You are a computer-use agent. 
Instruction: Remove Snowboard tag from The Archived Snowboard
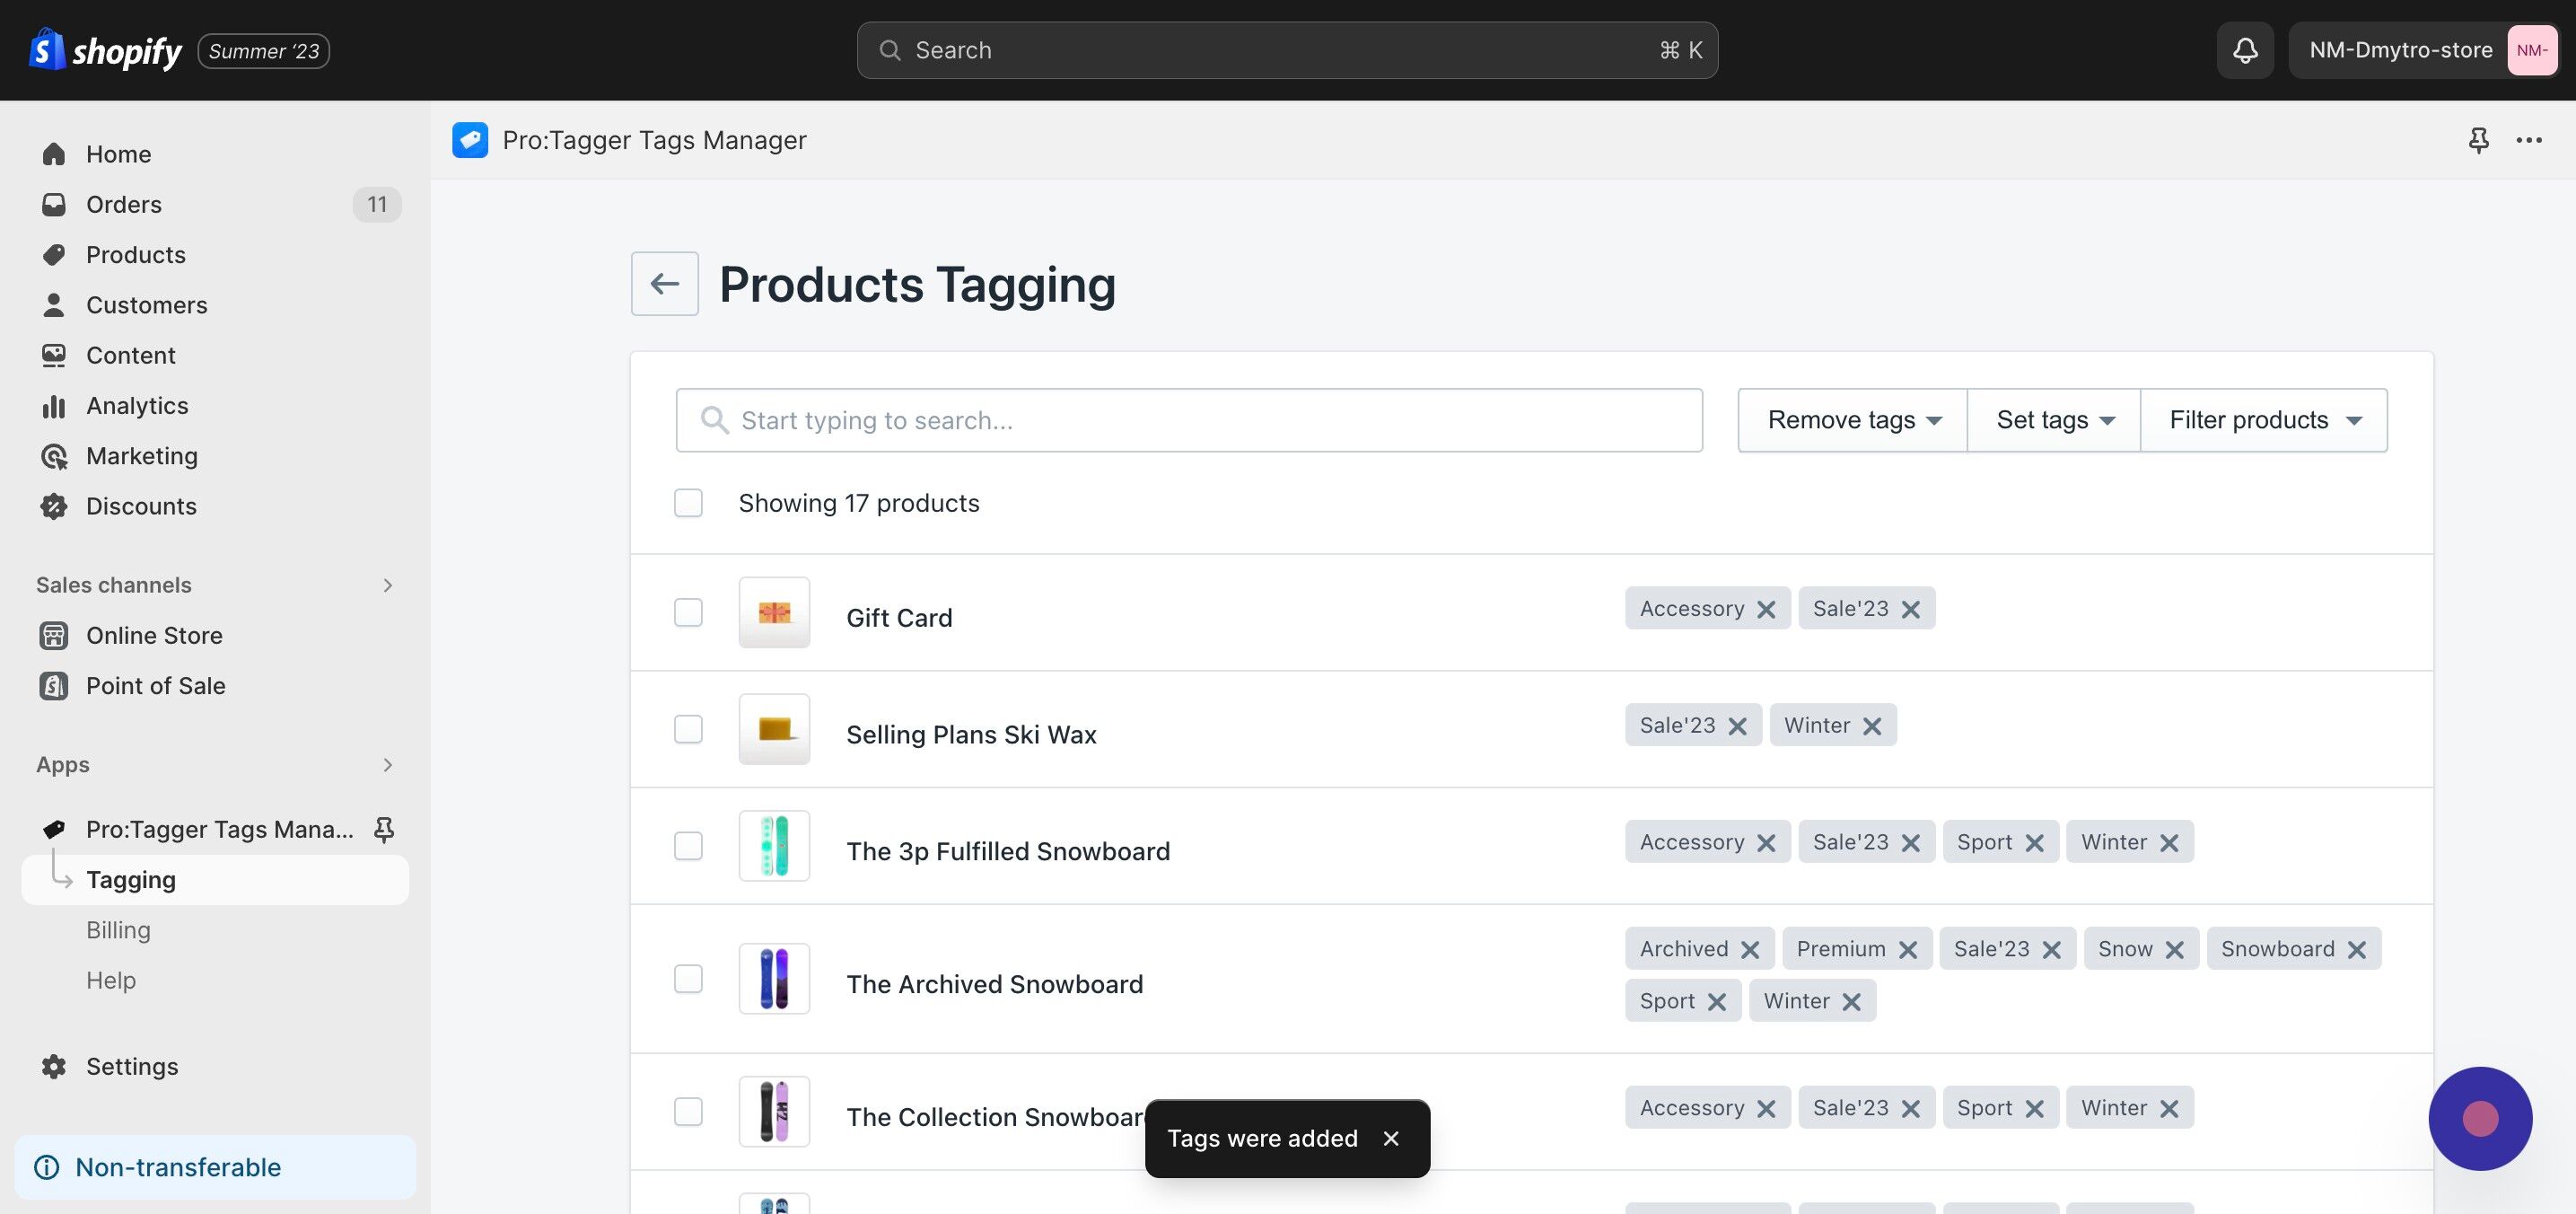coord(2357,949)
